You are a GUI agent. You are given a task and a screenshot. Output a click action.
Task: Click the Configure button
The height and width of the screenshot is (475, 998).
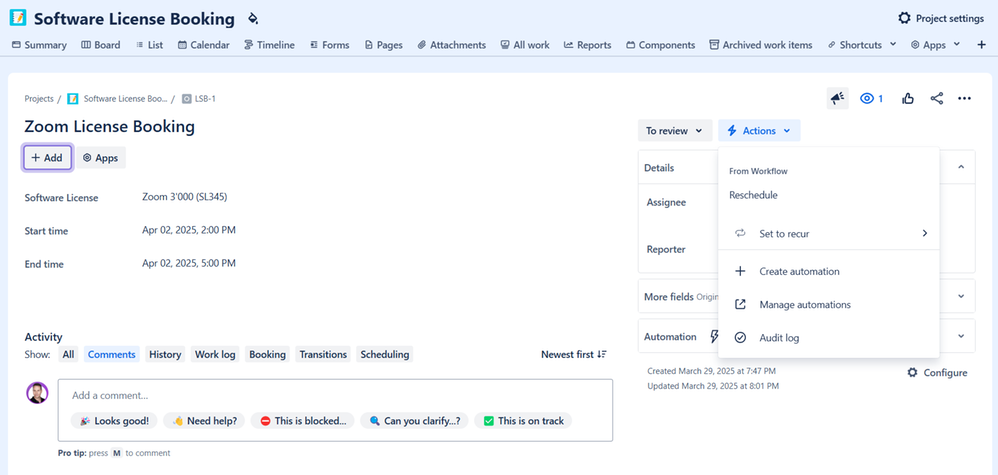coord(938,372)
